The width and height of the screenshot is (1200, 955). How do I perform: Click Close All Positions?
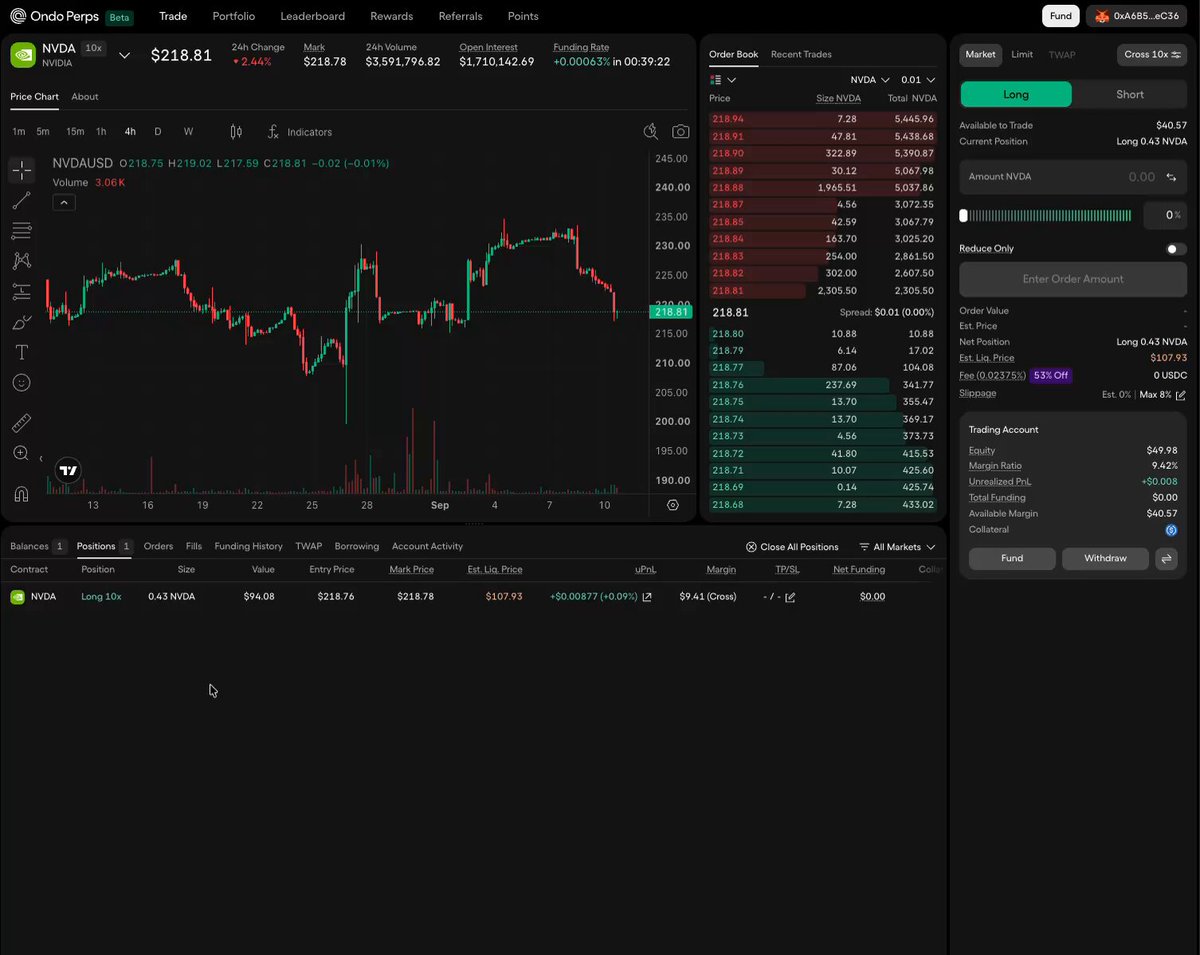pos(792,547)
